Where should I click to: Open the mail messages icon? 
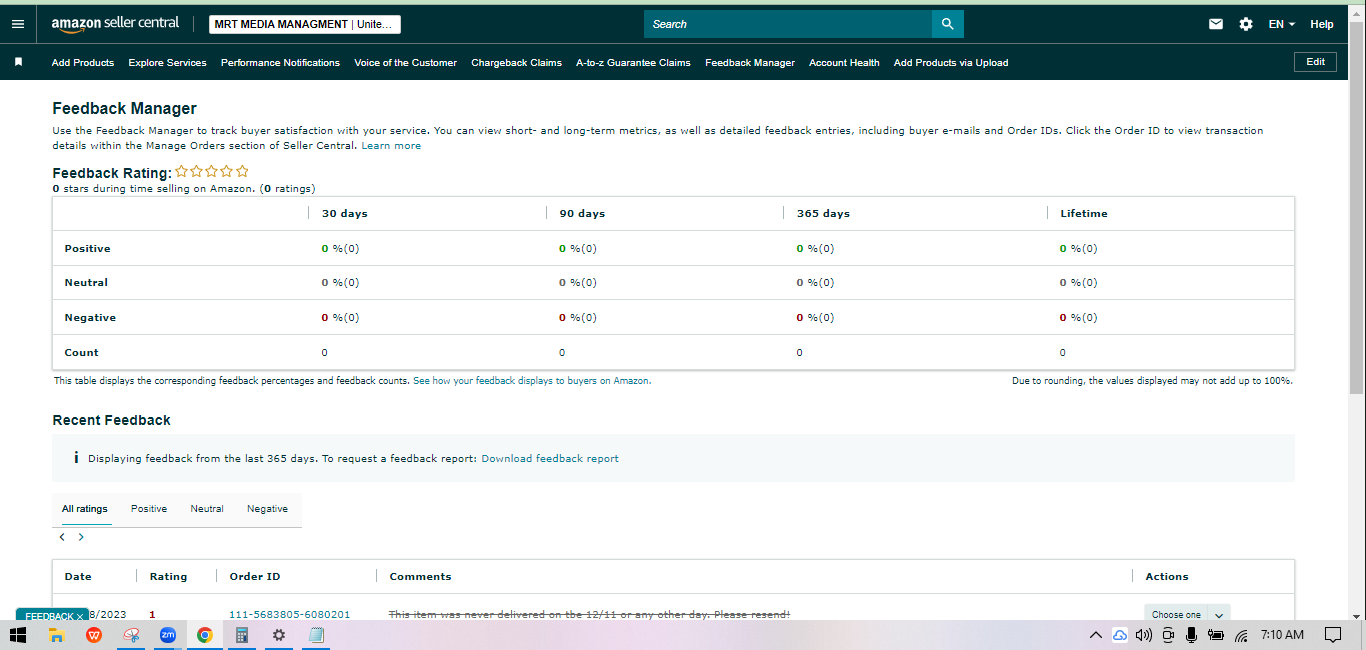1216,24
